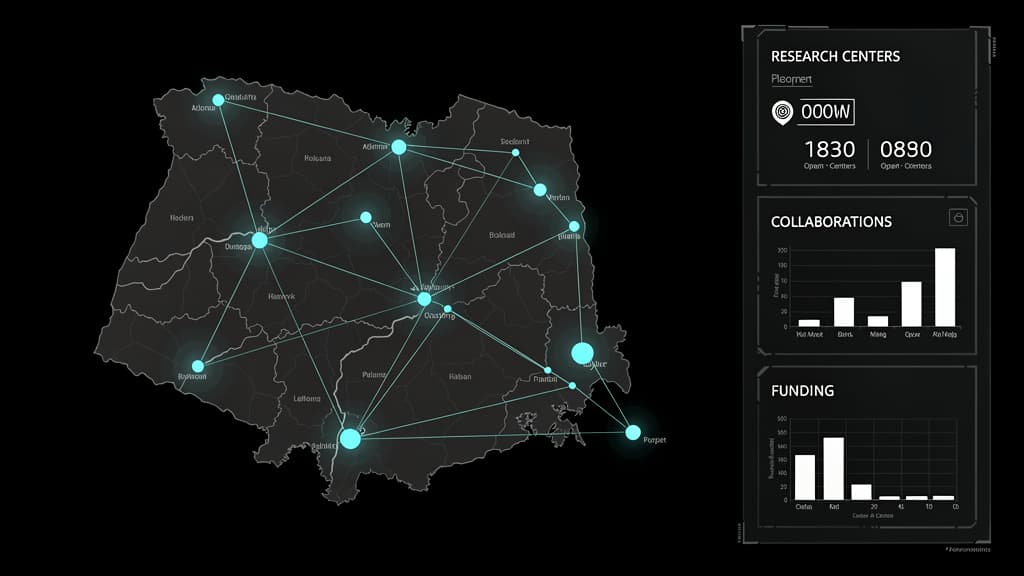Image resolution: width=1024 pixels, height=576 pixels.
Task: Click the lock icon in Collaborations panel
Action: coord(958,217)
